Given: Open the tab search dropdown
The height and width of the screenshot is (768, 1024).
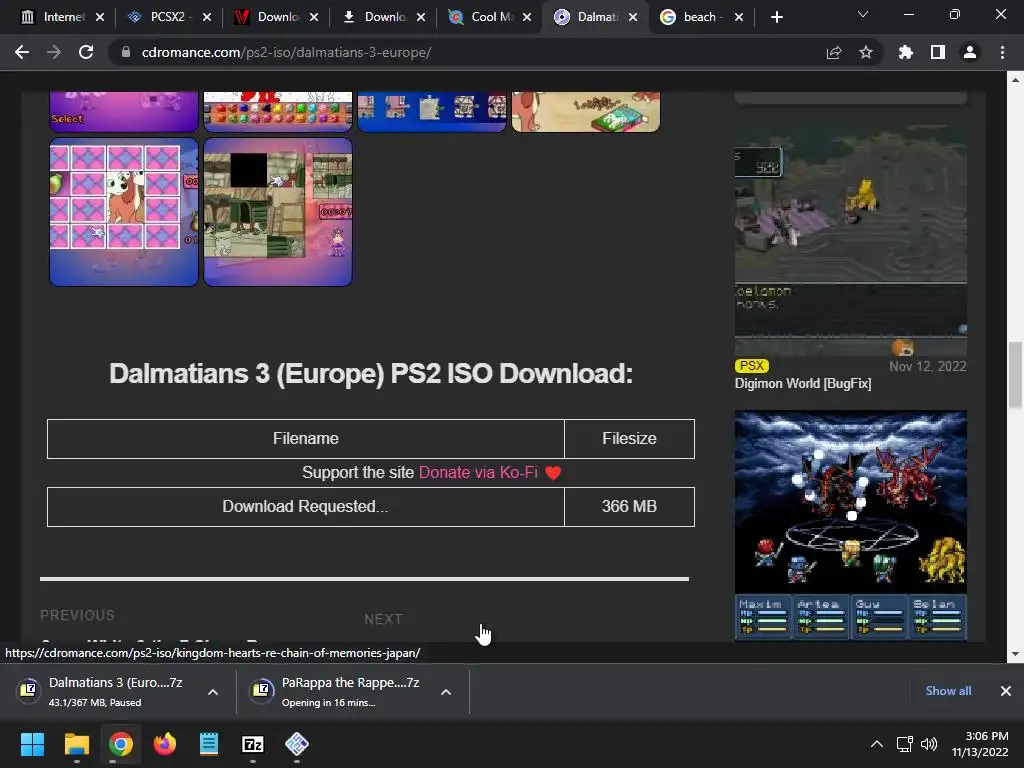Looking at the screenshot, I should (x=863, y=14).
